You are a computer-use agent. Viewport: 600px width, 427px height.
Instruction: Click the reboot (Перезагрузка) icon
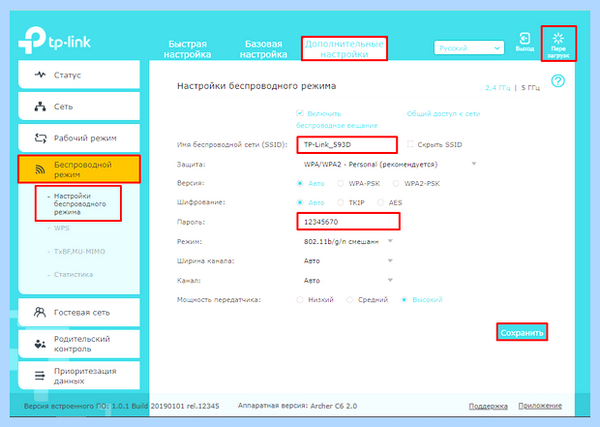pyautogui.click(x=558, y=38)
